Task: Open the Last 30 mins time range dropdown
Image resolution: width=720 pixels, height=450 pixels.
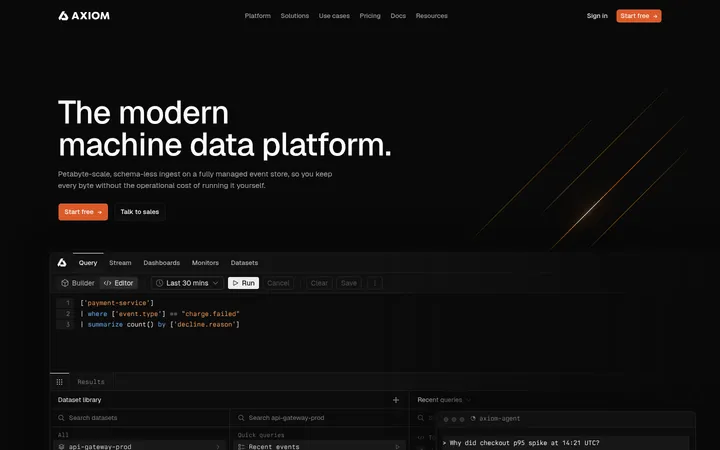Action: (187, 283)
